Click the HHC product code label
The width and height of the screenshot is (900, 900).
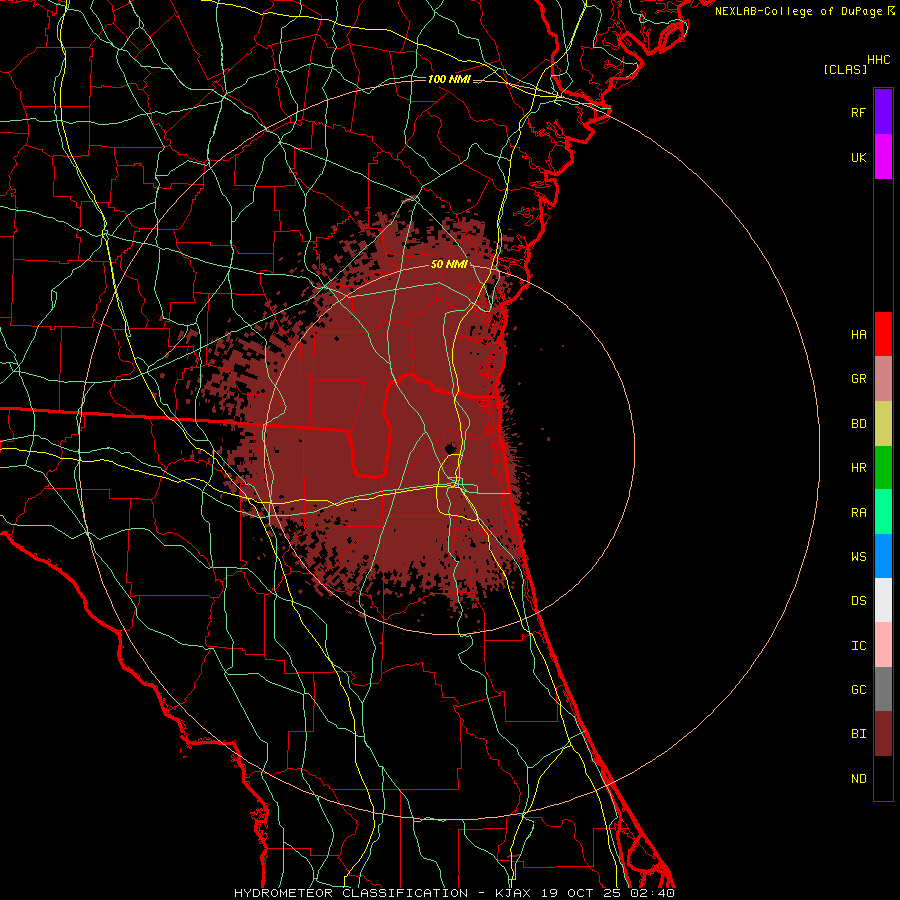[x=879, y=60]
